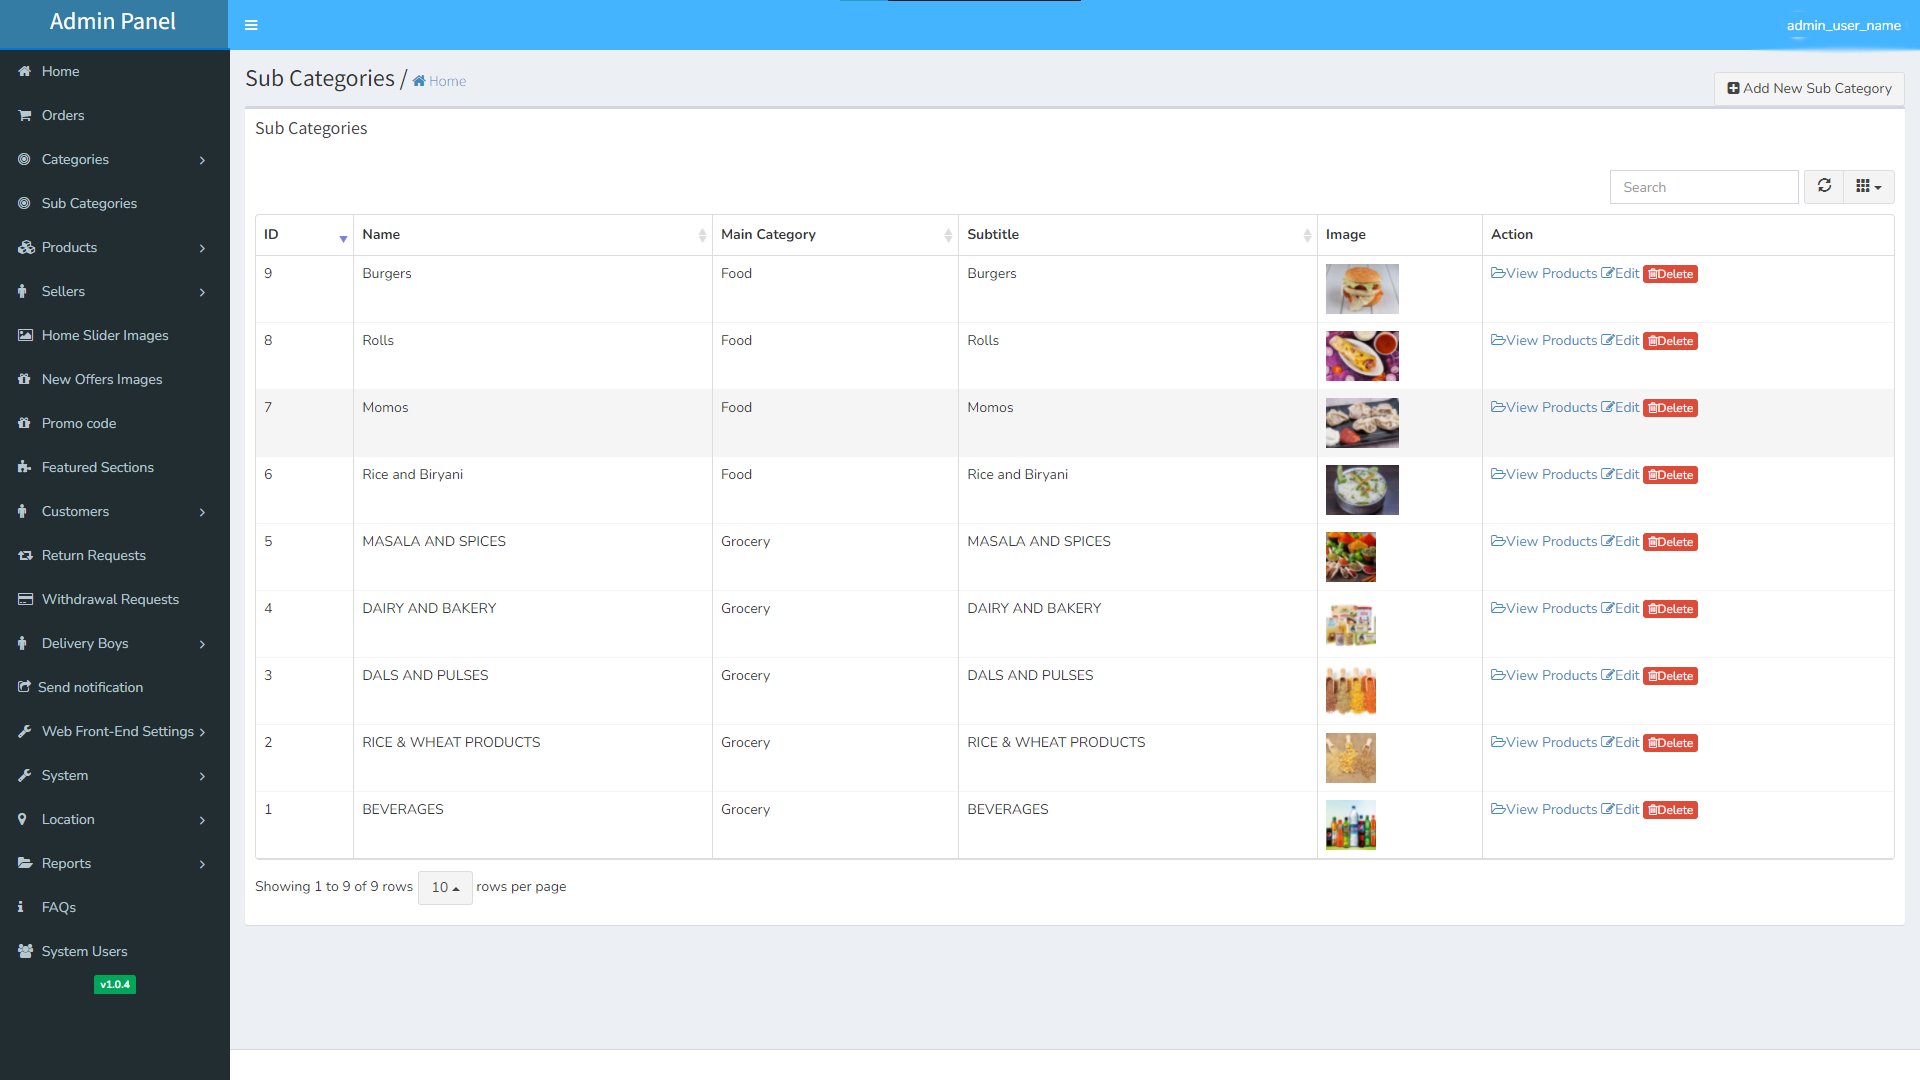Image resolution: width=1920 pixels, height=1080 pixels.
Task: Click the Orders cart icon in sidebar
Action: coord(25,115)
